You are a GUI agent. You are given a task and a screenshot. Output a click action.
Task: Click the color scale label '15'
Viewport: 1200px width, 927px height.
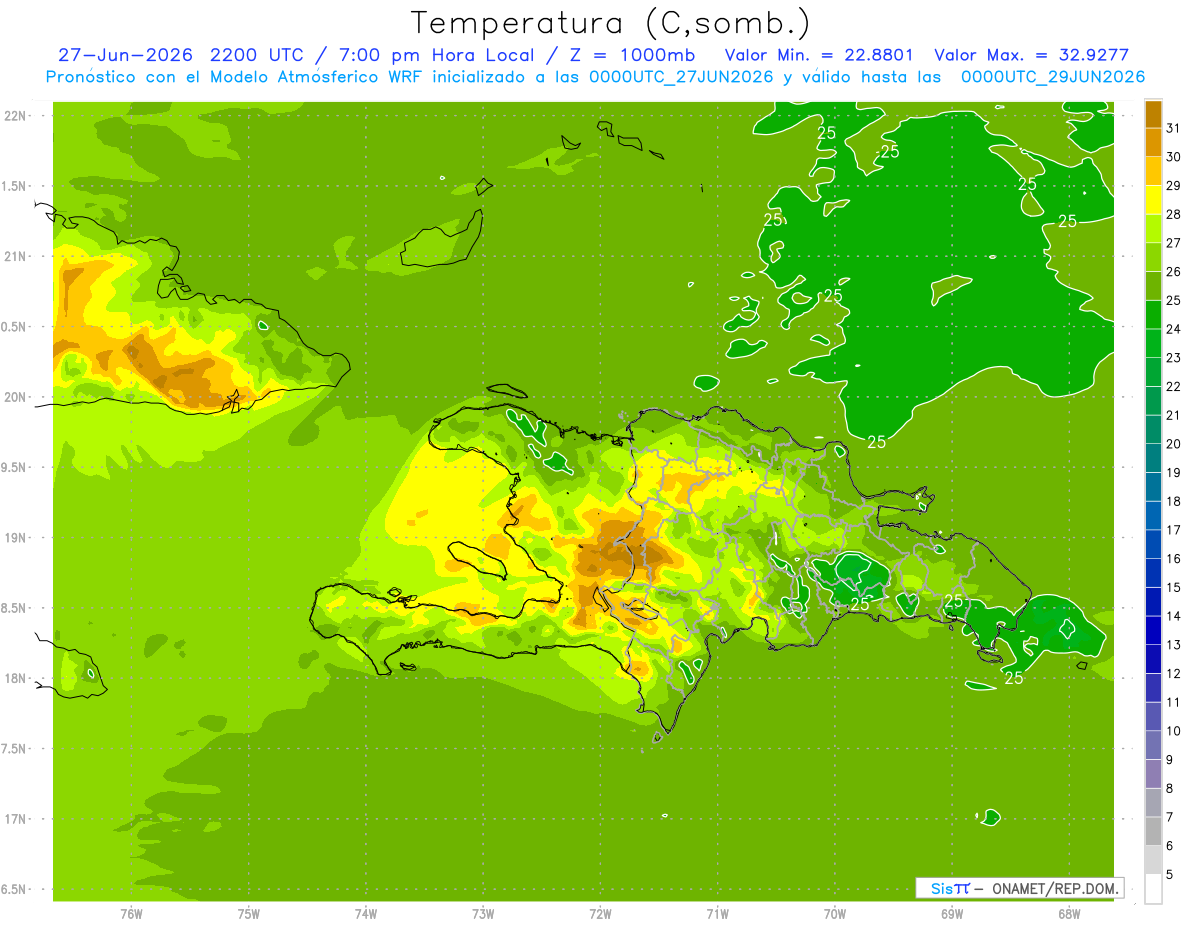[x=1174, y=587]
